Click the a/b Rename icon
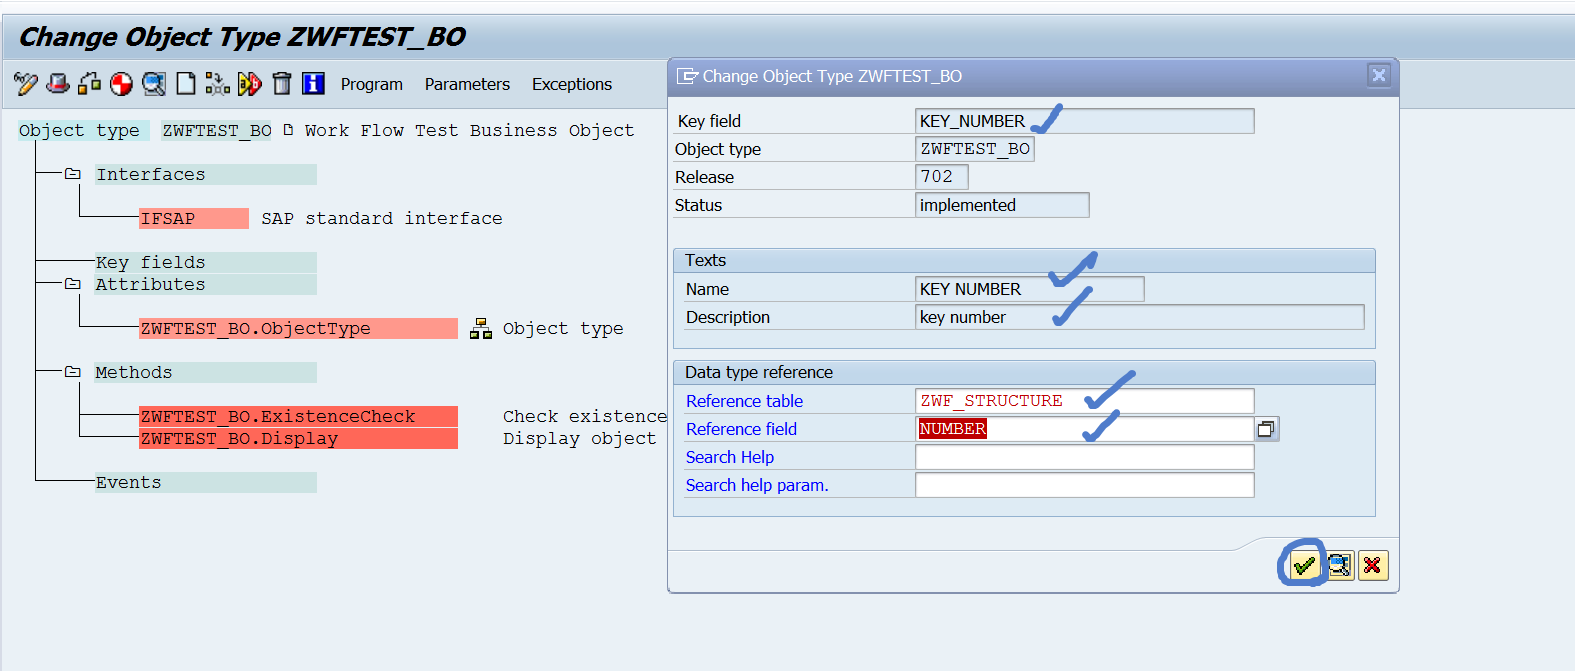The image size is (1575, 671). click(249, 84)
